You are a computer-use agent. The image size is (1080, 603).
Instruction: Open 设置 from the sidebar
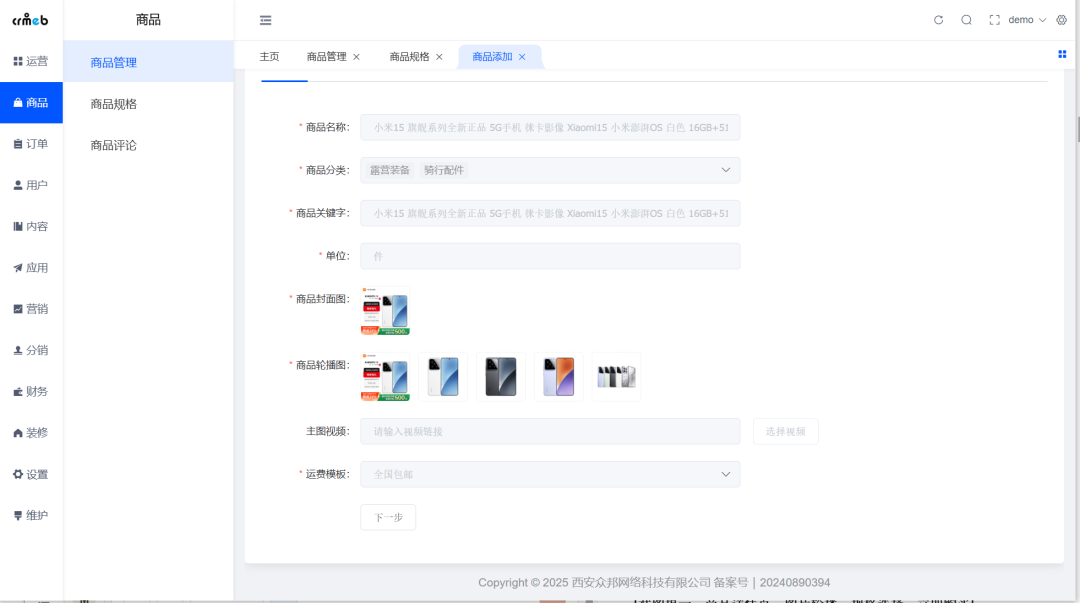31,474
